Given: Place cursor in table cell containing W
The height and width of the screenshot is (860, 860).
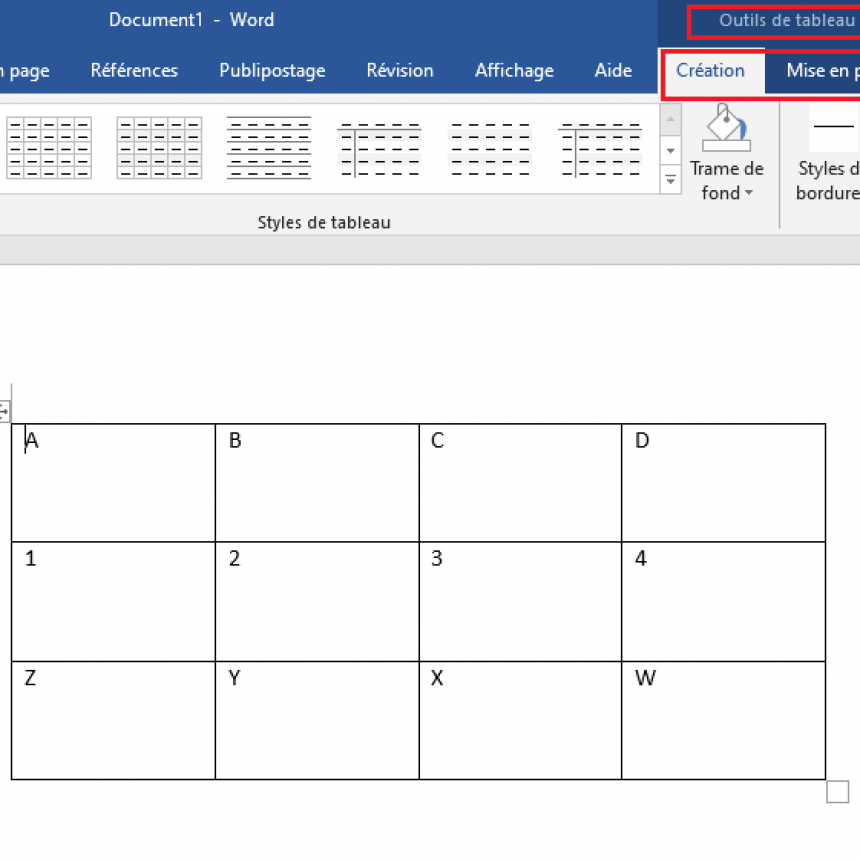Looking at the screenshot, I should click(722, 719).
